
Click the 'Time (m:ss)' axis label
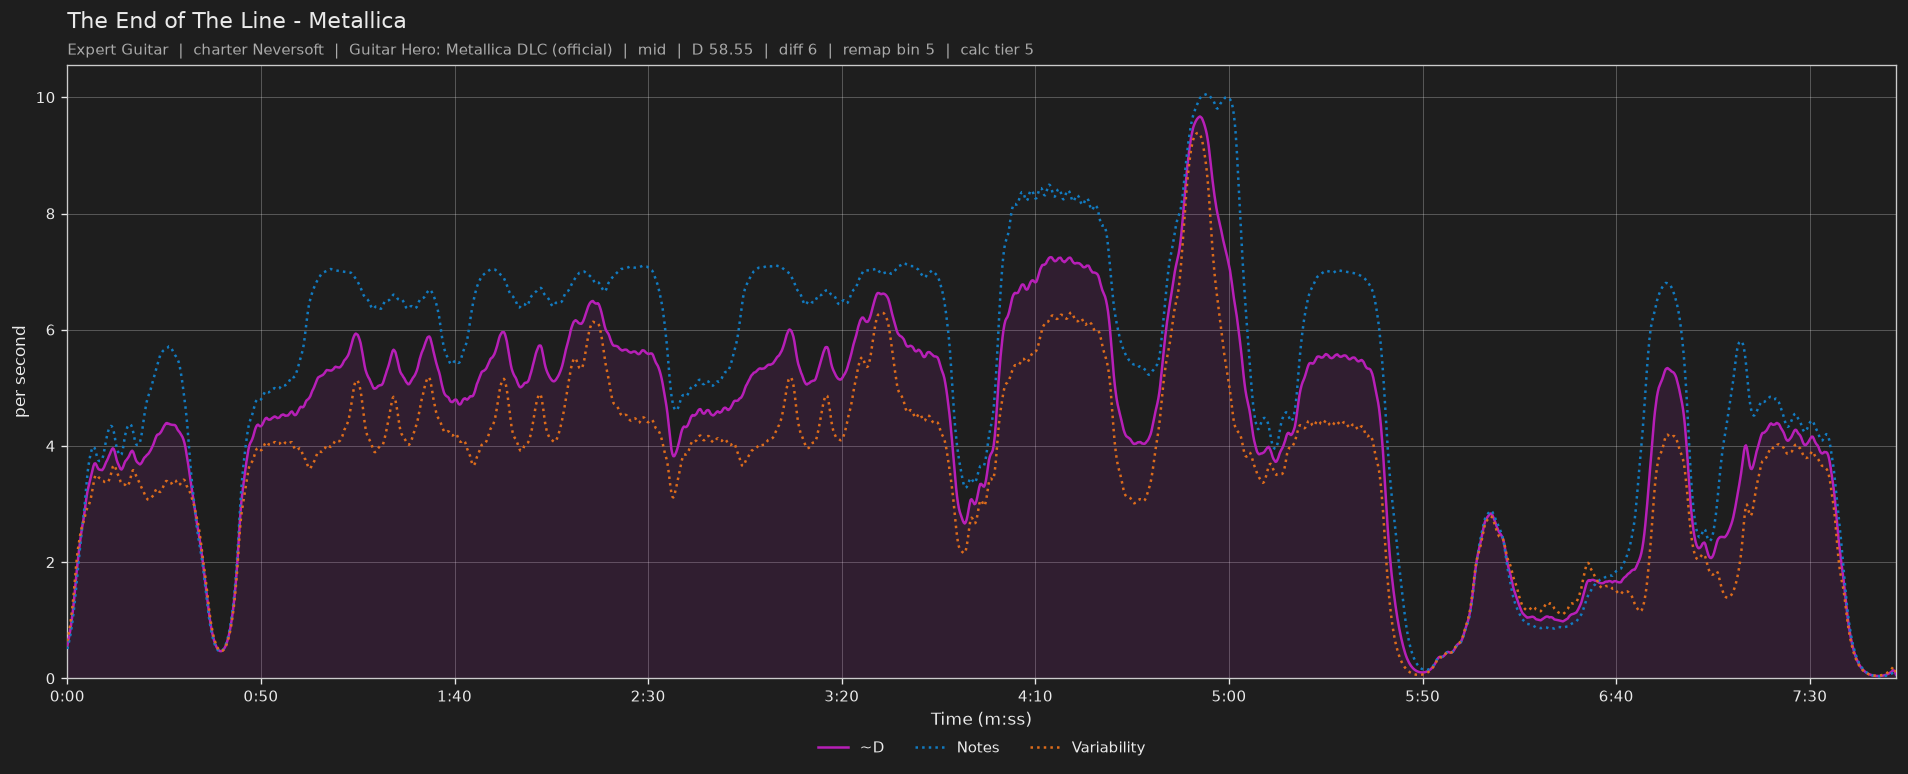pyautogui.click(x=981, y=718)
